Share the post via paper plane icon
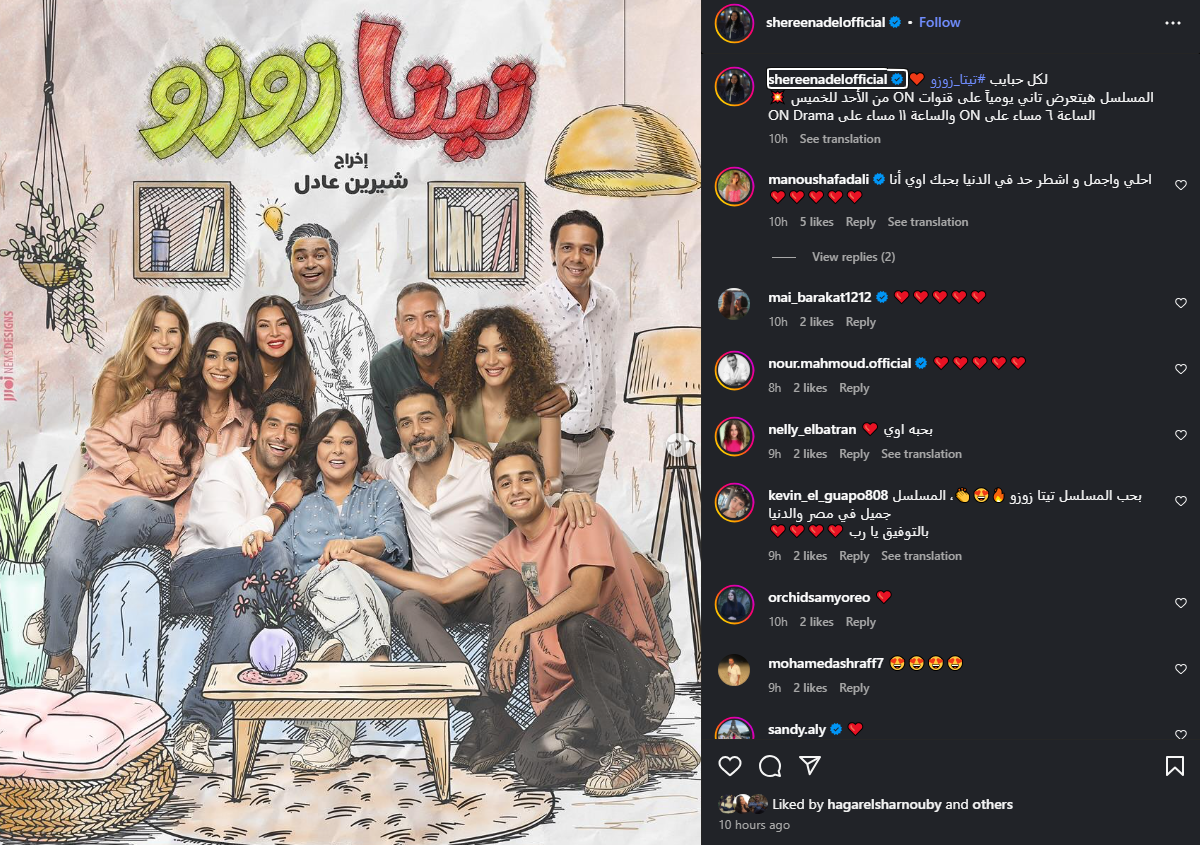Screen dimensions: 1200x845 tap(810, 766)
